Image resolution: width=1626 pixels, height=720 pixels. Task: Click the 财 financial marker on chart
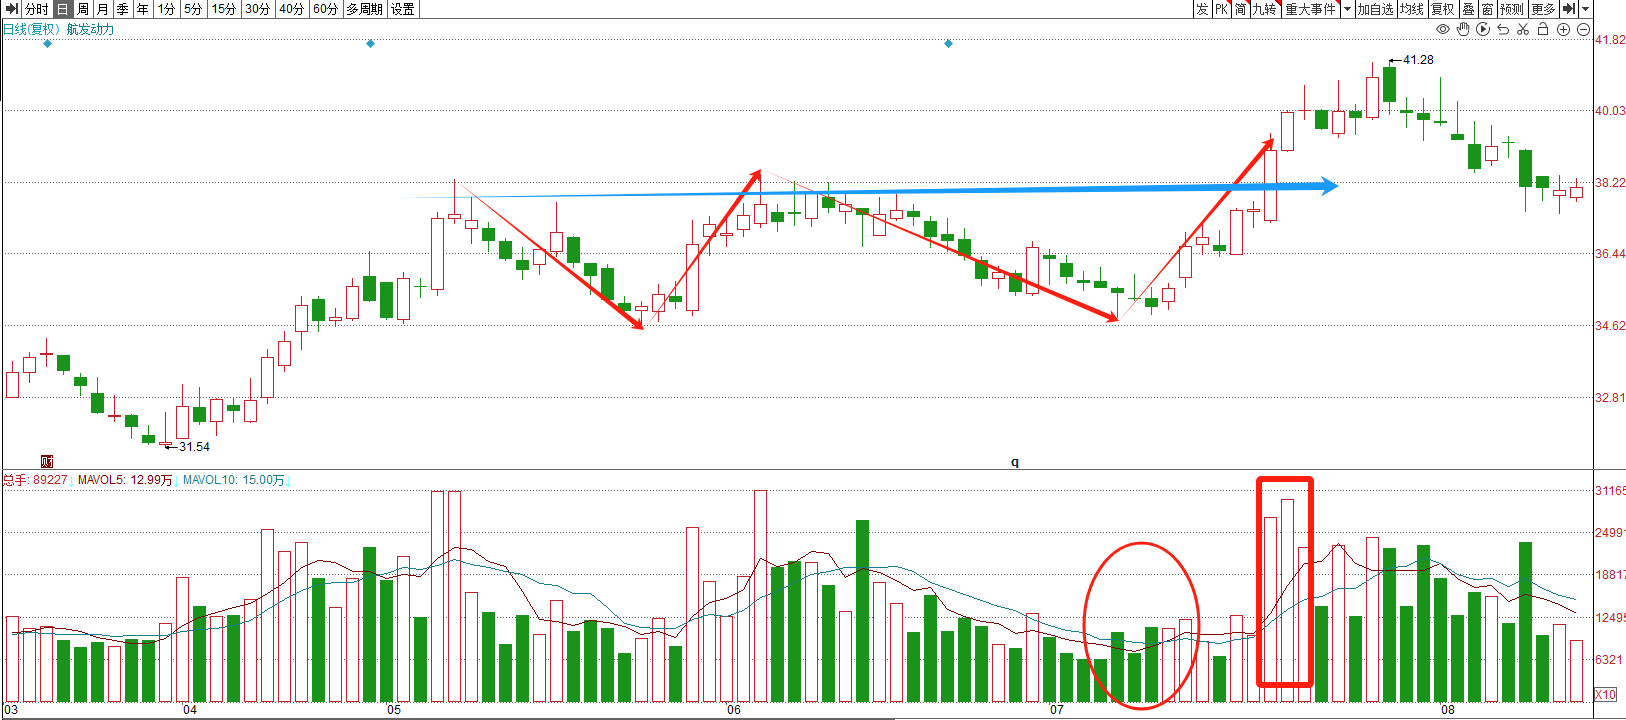tap(46, 461)
